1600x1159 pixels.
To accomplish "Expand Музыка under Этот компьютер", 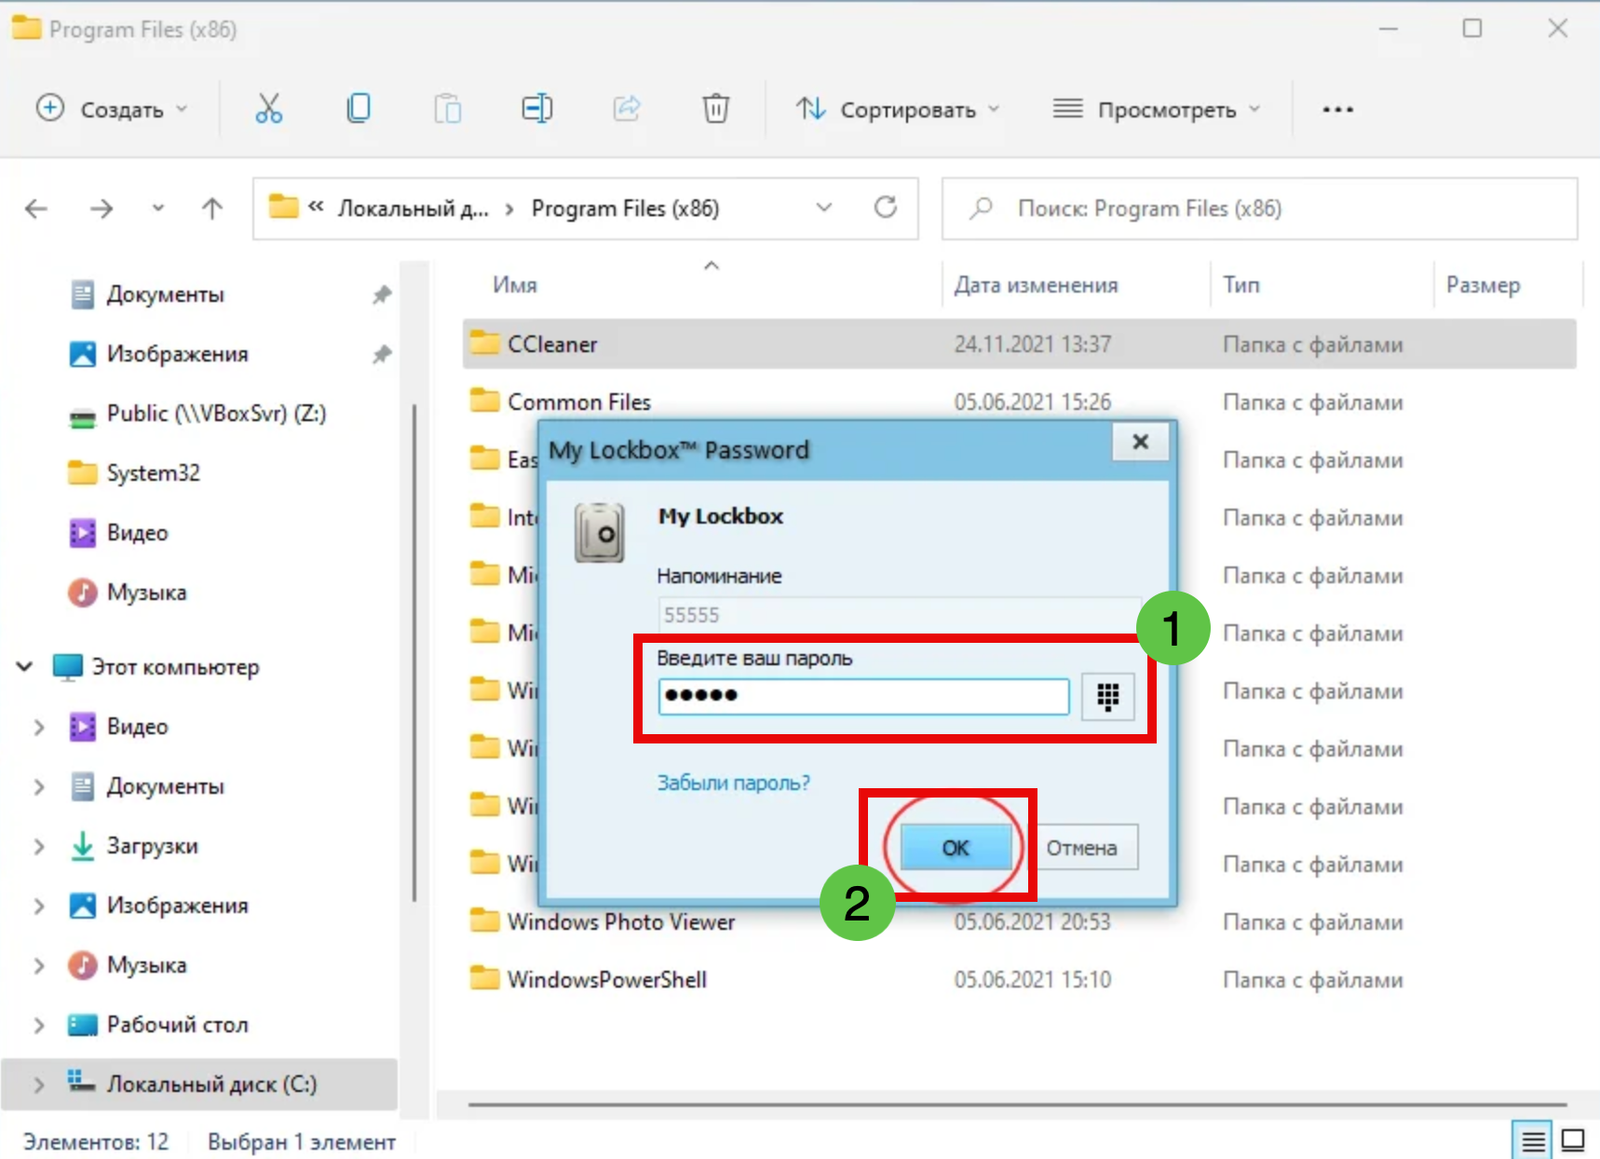I will coord(39,965).
